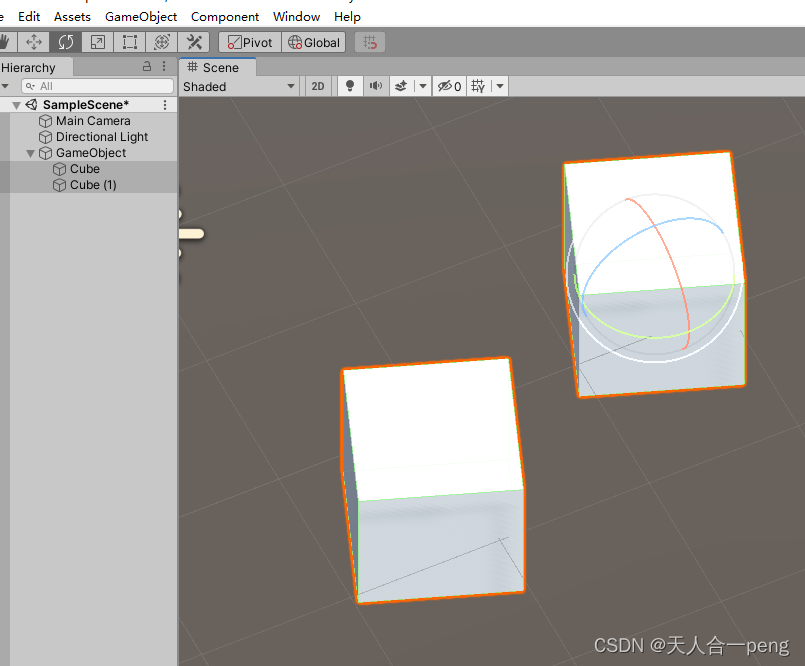Toggle 2D view mode

pyautogui.click(x=317, y=86)
